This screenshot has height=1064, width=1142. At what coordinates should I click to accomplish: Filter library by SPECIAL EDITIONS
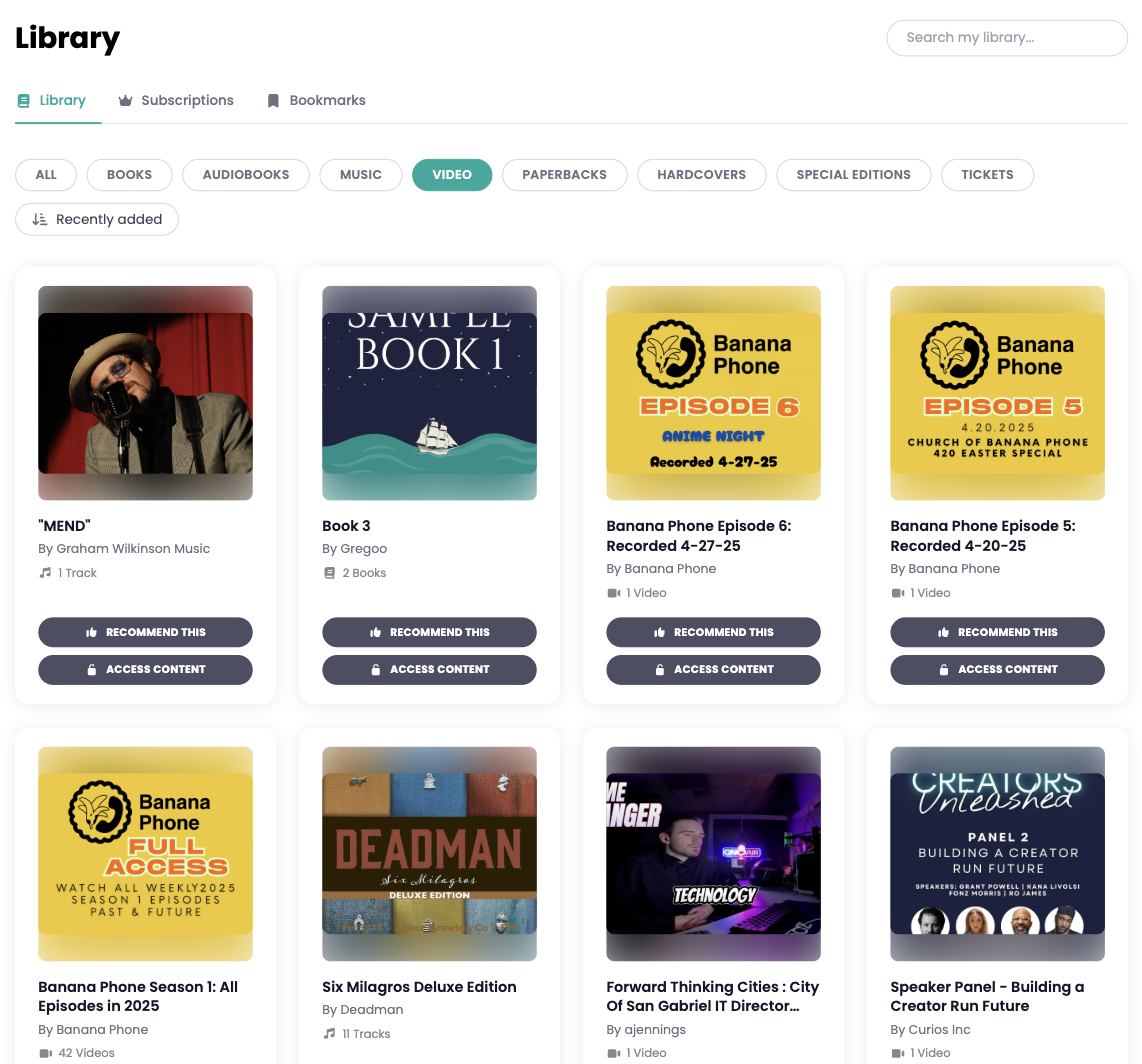(x=854, y=175)
